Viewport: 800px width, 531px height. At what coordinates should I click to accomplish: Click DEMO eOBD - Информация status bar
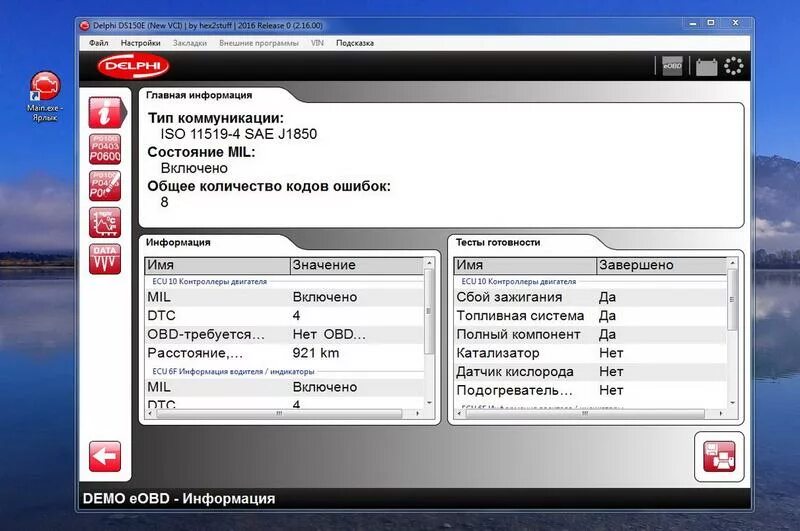coord(179,499)
